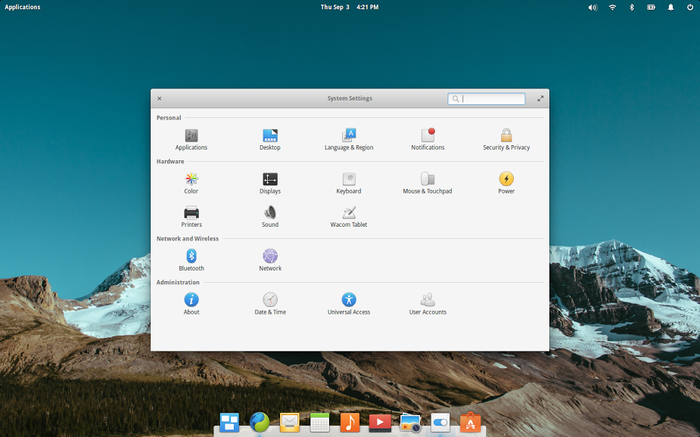Viewport: 700px width, 437px height.
Task: Open Universal Access settings
Action: (349, 304)
